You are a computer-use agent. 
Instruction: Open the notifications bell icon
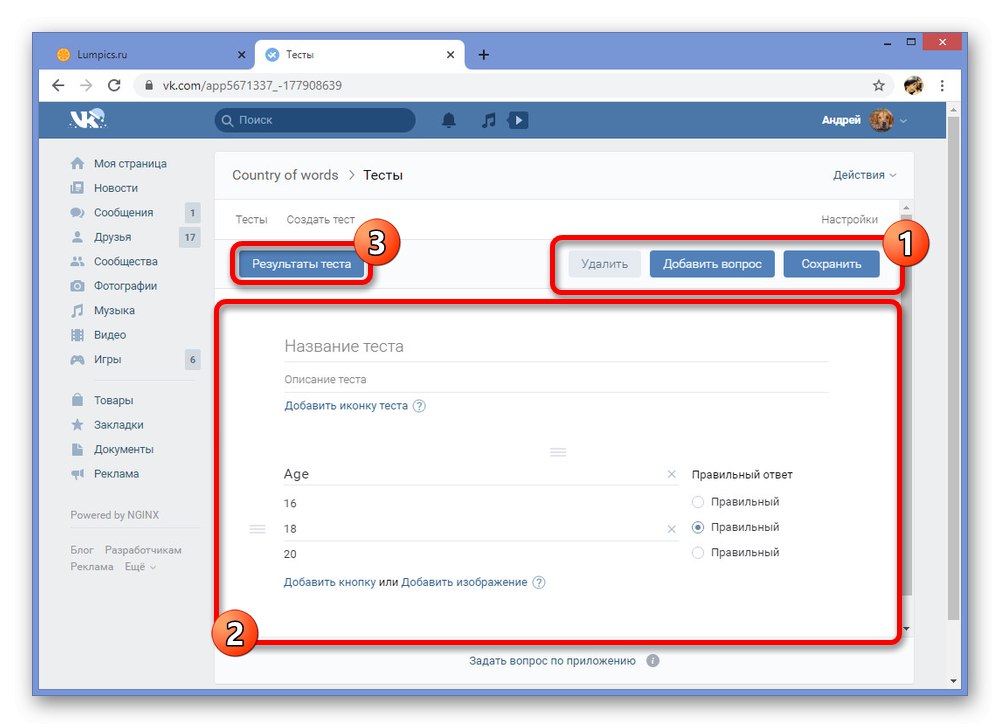pos(449,120)
